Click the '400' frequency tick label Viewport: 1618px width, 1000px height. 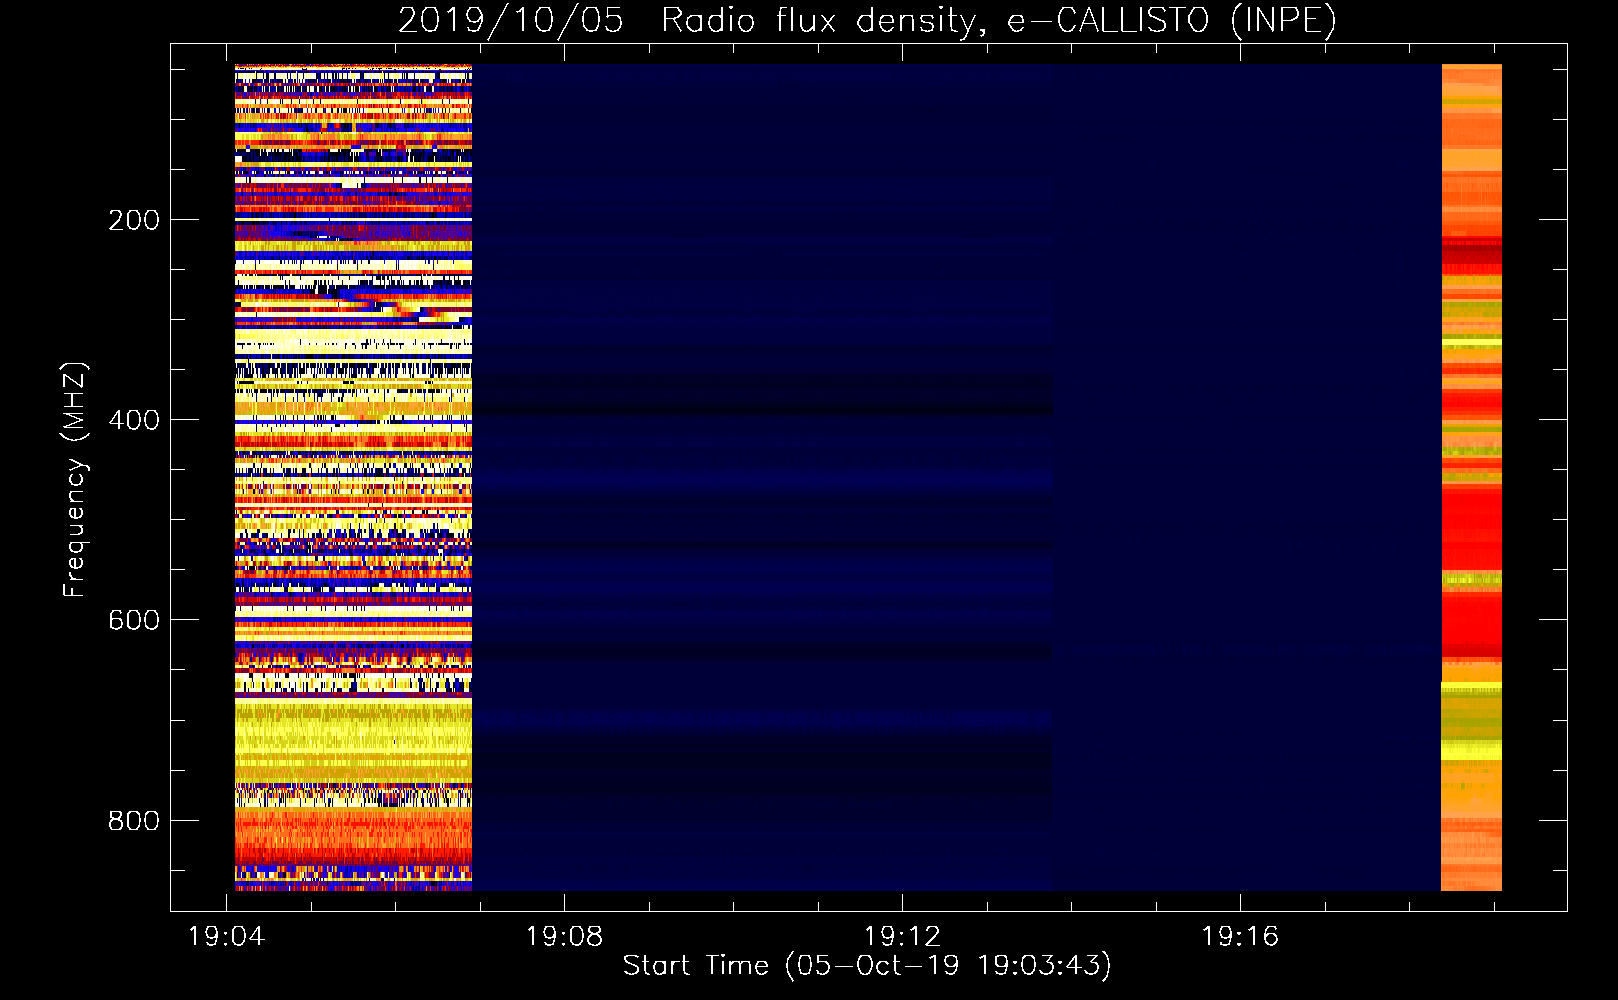tap(134, 420)
